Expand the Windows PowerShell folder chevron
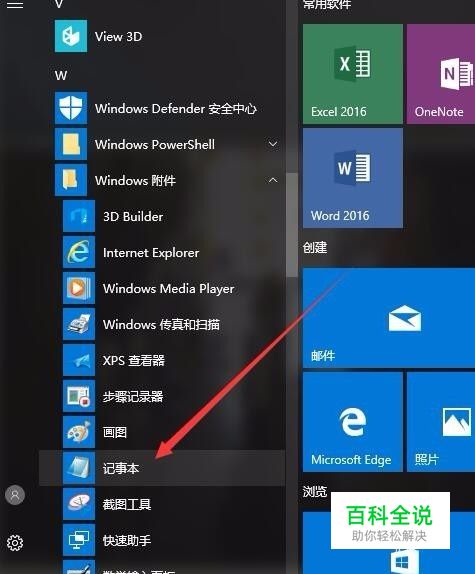Viewport: 475px width, 574px height. coord(273,144)
